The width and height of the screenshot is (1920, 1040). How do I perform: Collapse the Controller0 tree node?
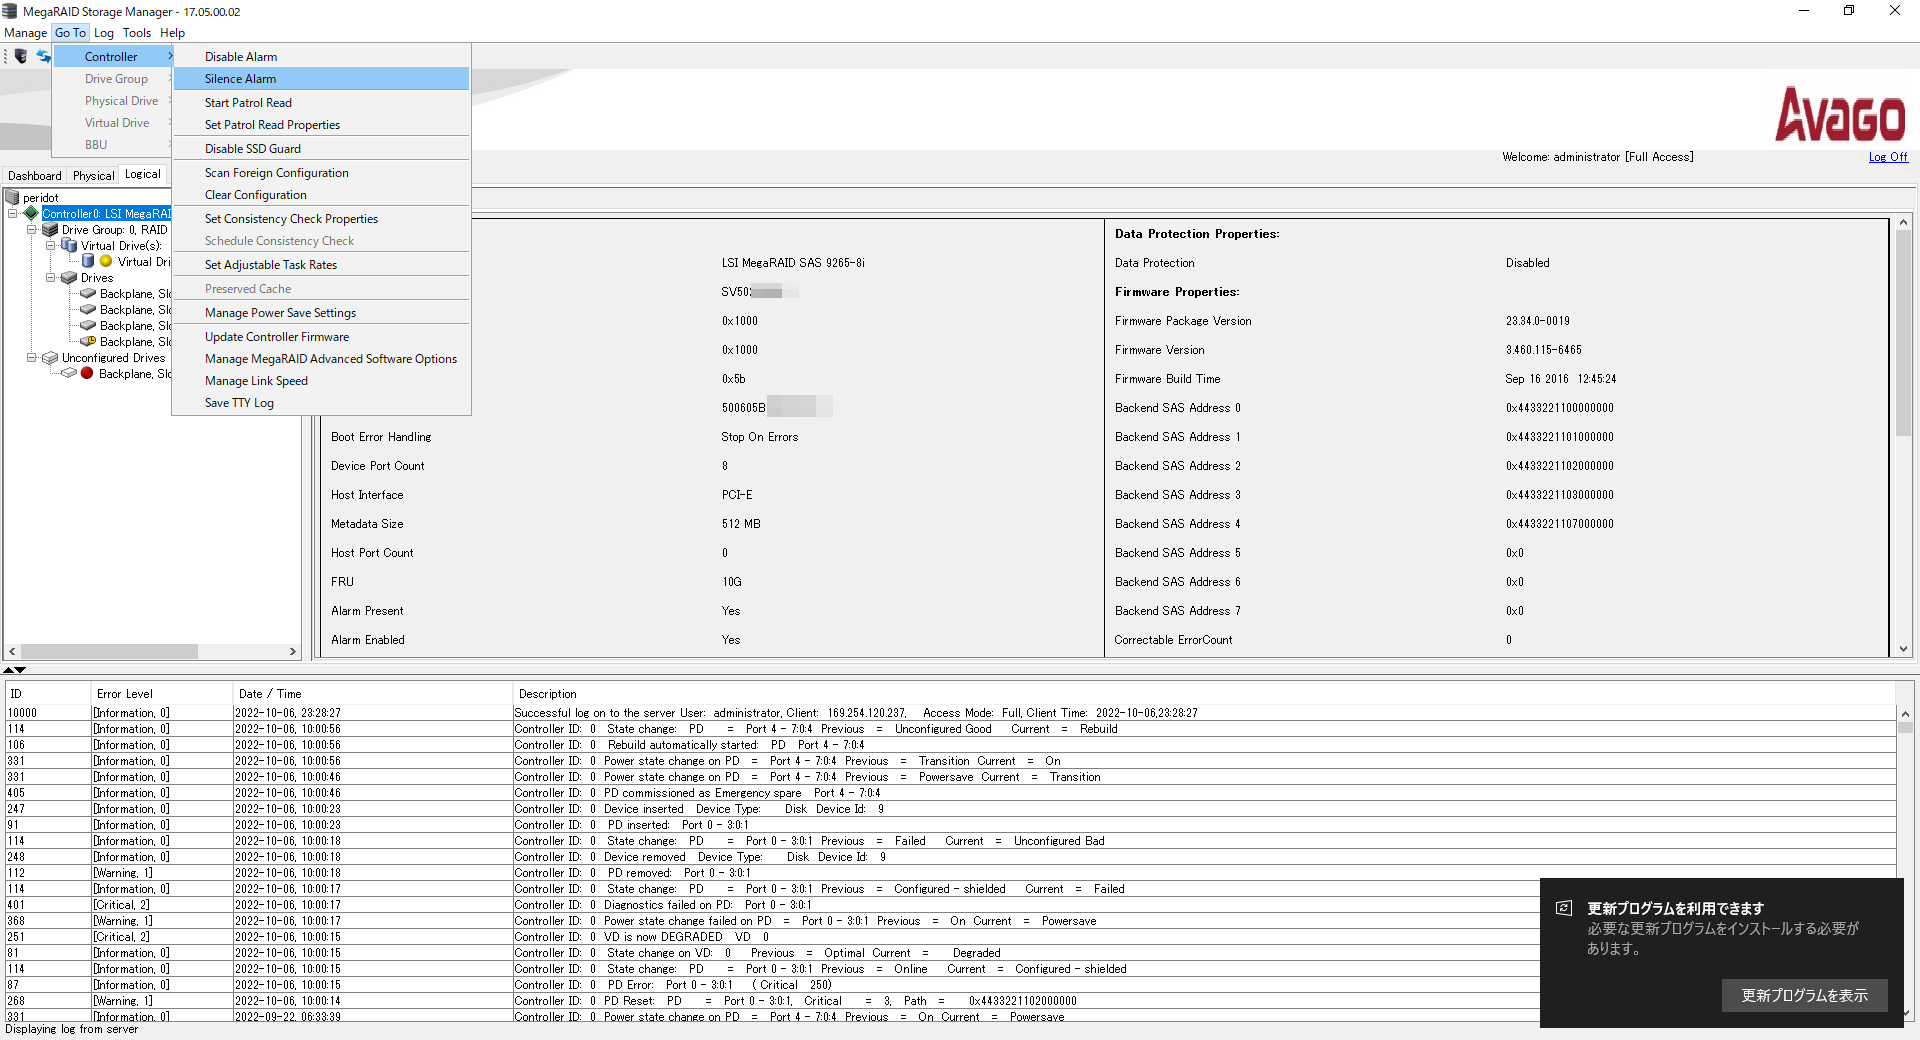[12, 214]
